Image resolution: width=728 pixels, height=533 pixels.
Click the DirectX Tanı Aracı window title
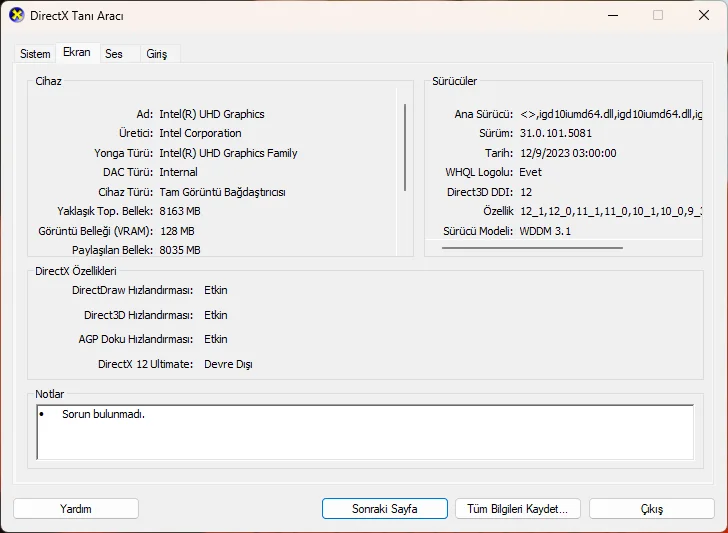[x=77, y=16]
